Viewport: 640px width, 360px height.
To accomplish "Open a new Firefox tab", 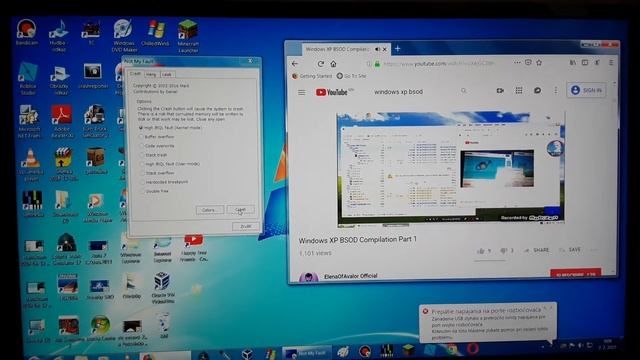I will pyautogui.click(x=397, y=49).
